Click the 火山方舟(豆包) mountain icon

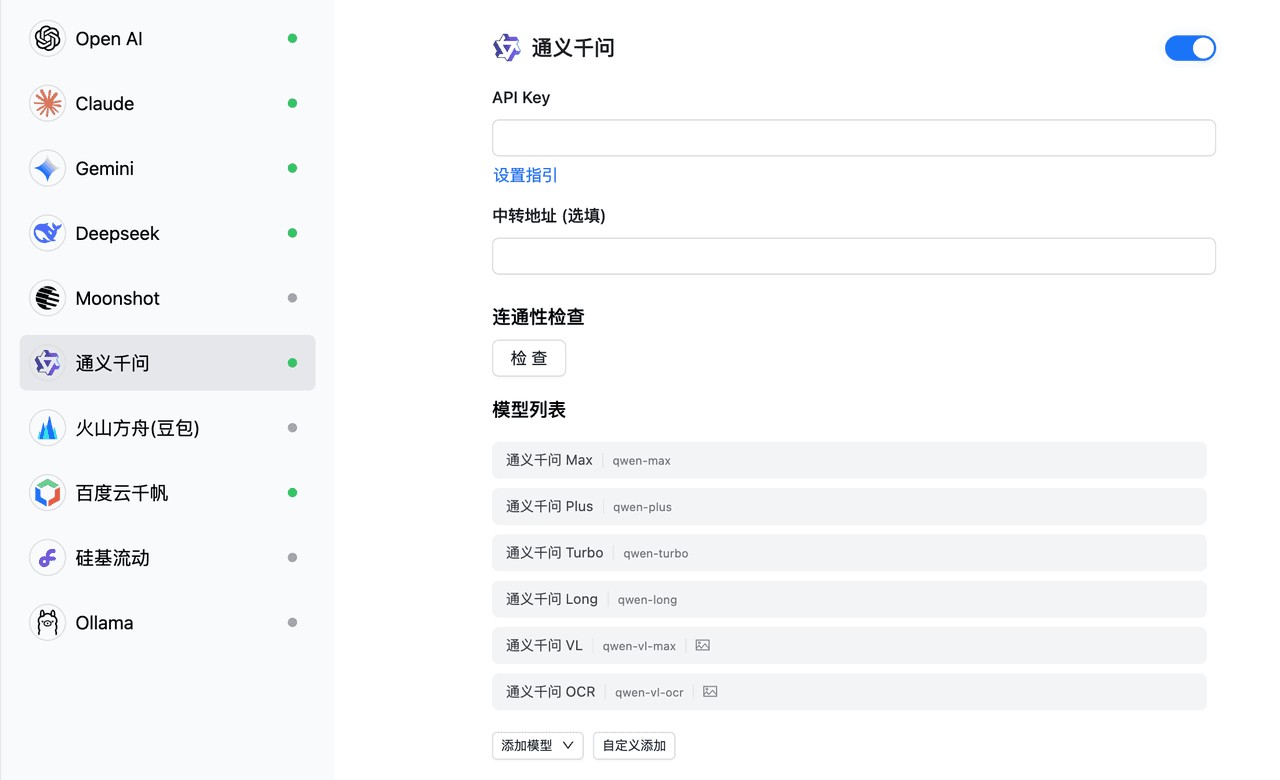(x=47, y=428)
